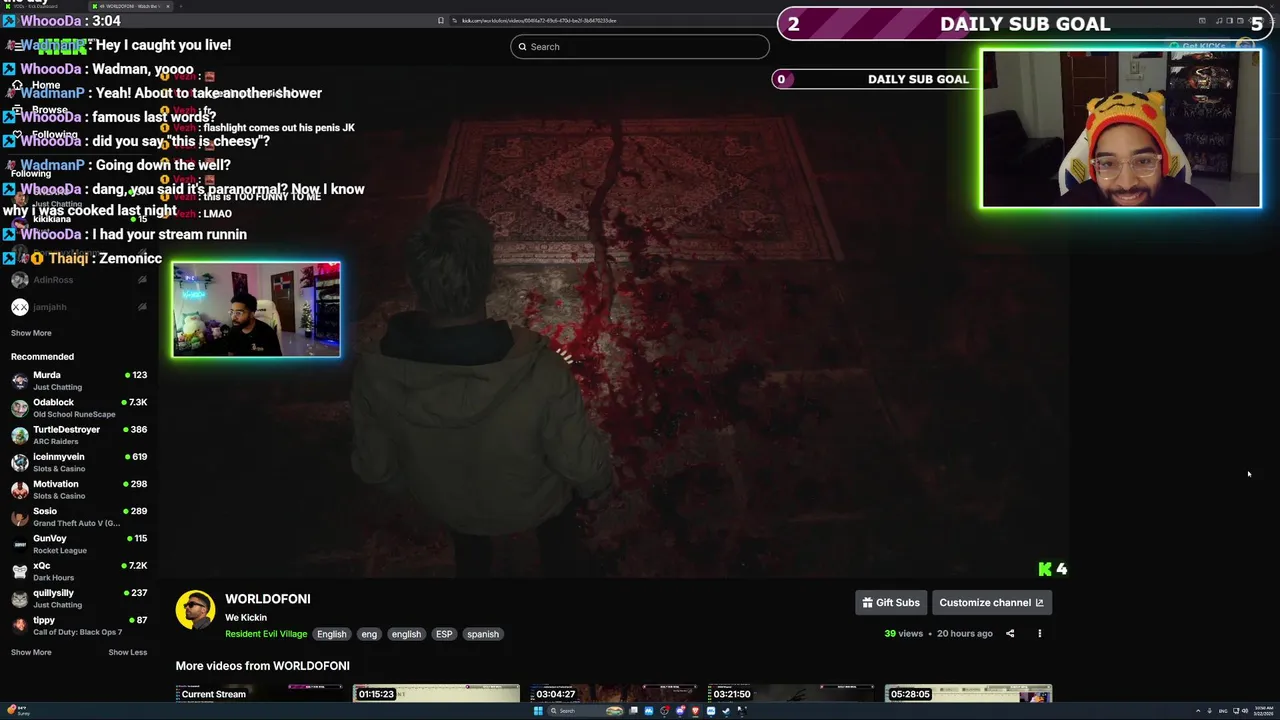Open quillysilly's avatar icon
Viewport: 1280px width, 720px height.
click(x=19, y=598)
